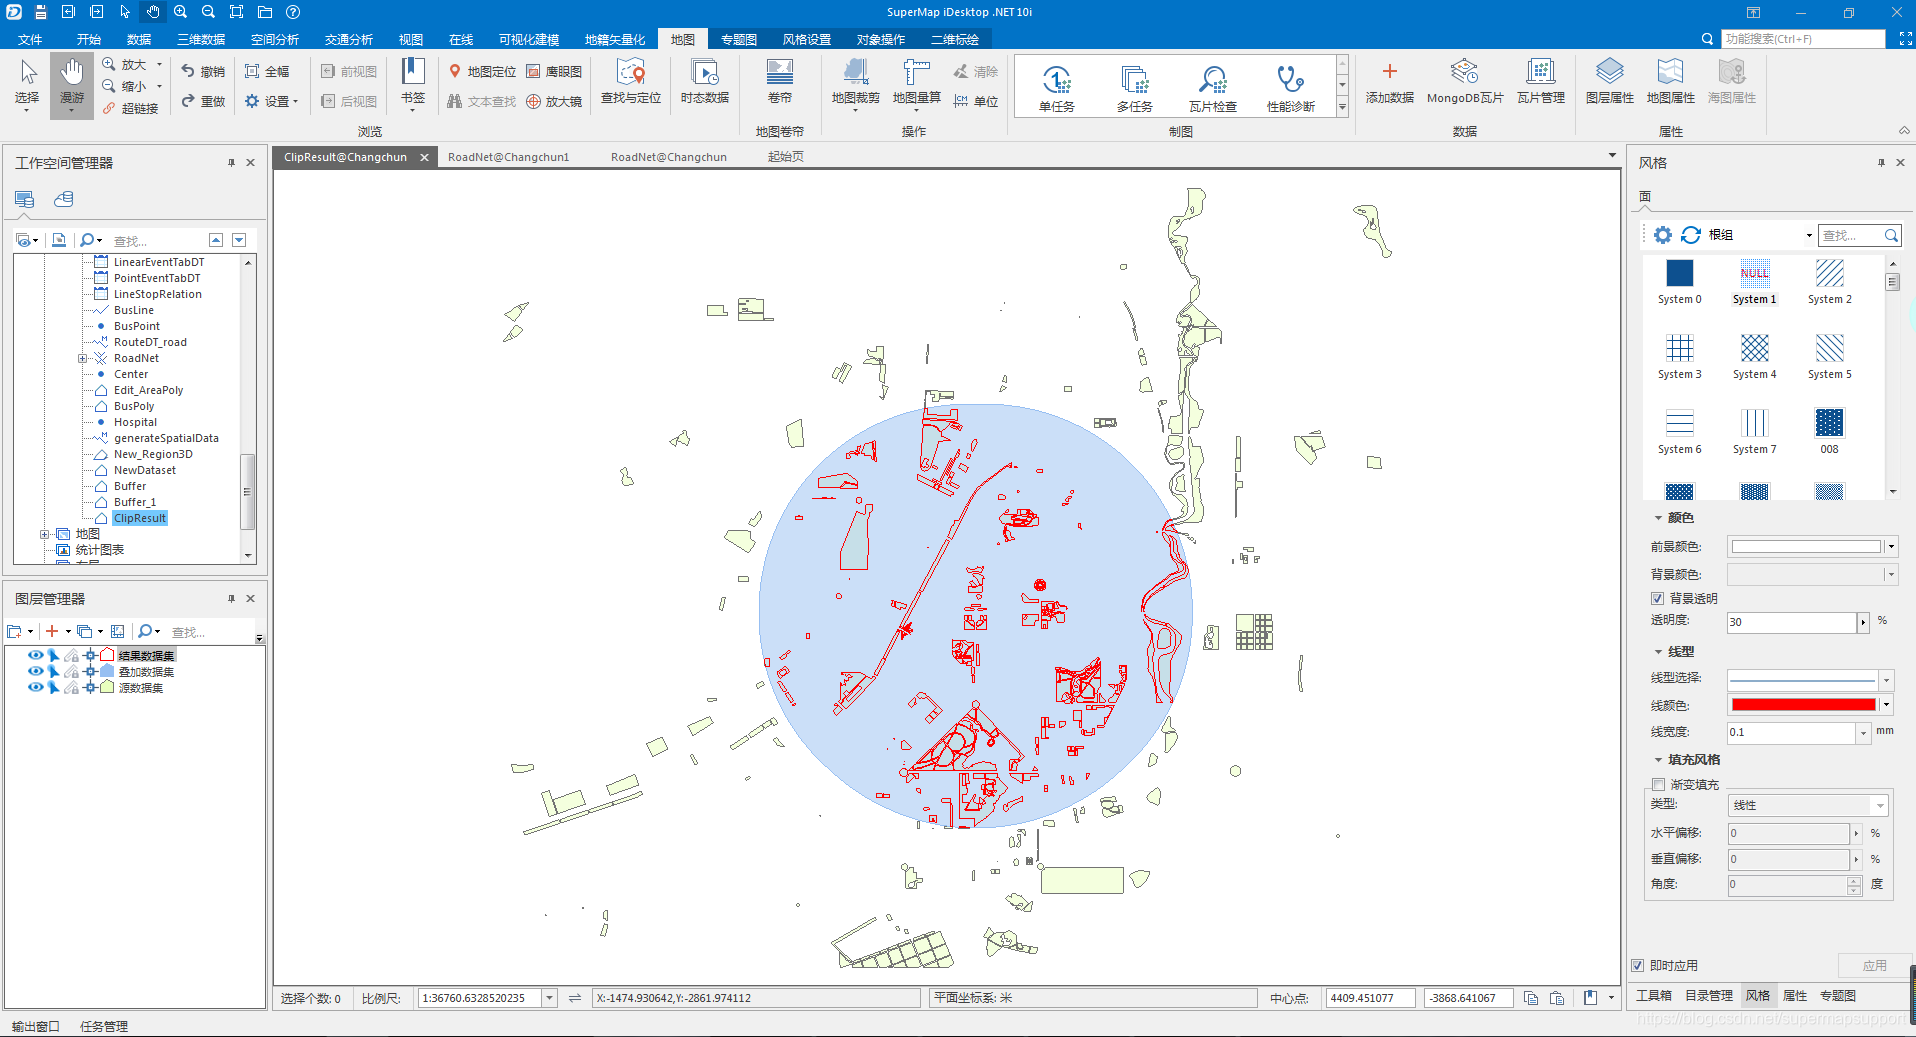Image resolution: width=1916 pixels, height=1037 pixels.
Task: Click add layer plus in layer manager
Action: [52, 631]
